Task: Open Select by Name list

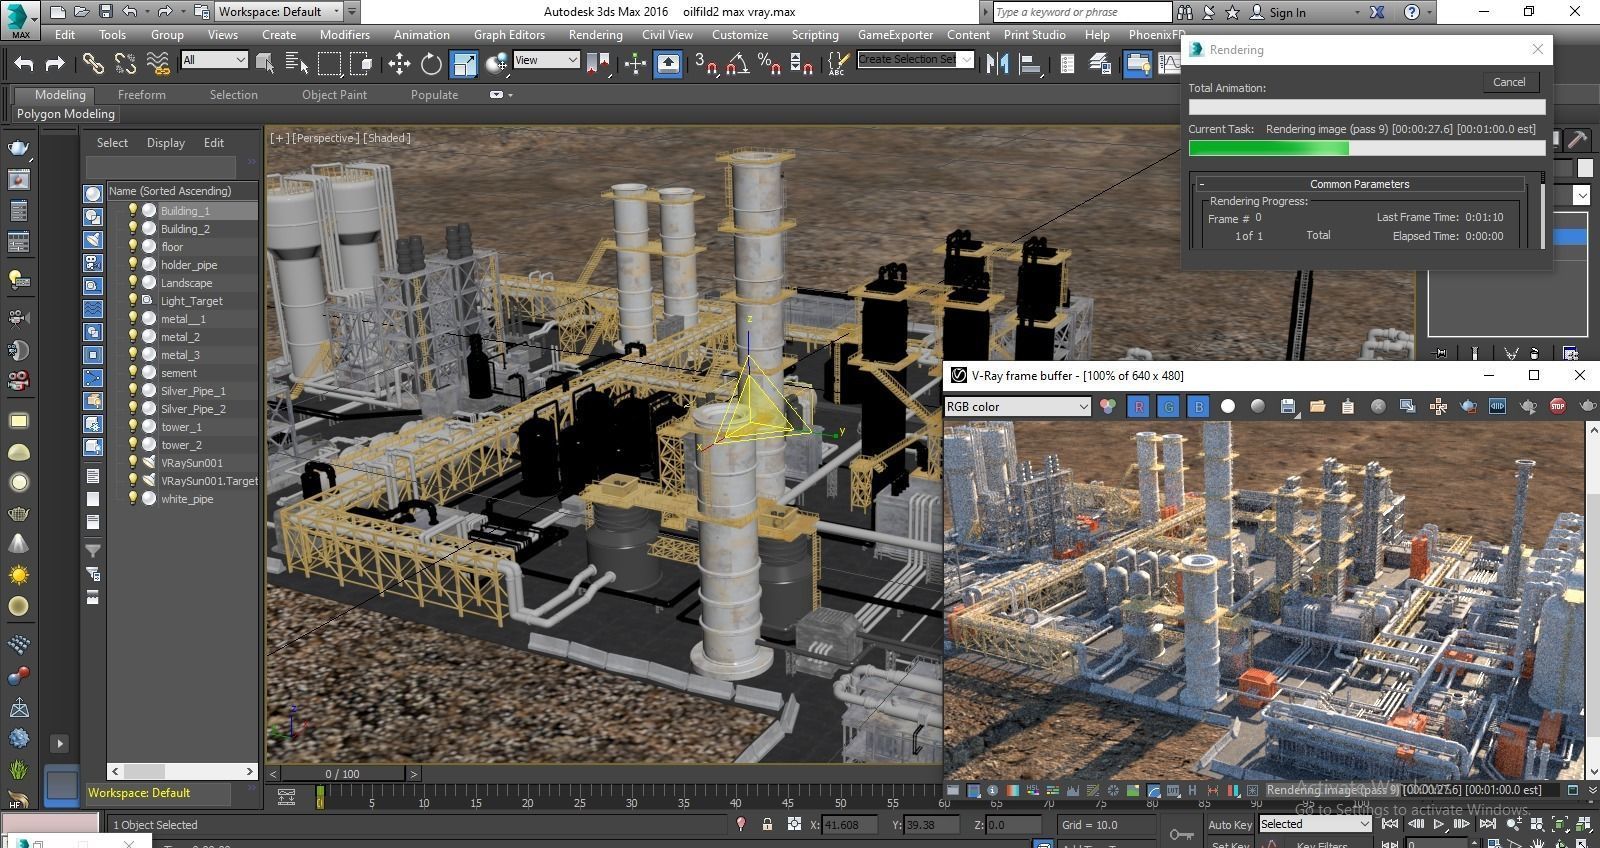Action: click(x=297, y=64)
